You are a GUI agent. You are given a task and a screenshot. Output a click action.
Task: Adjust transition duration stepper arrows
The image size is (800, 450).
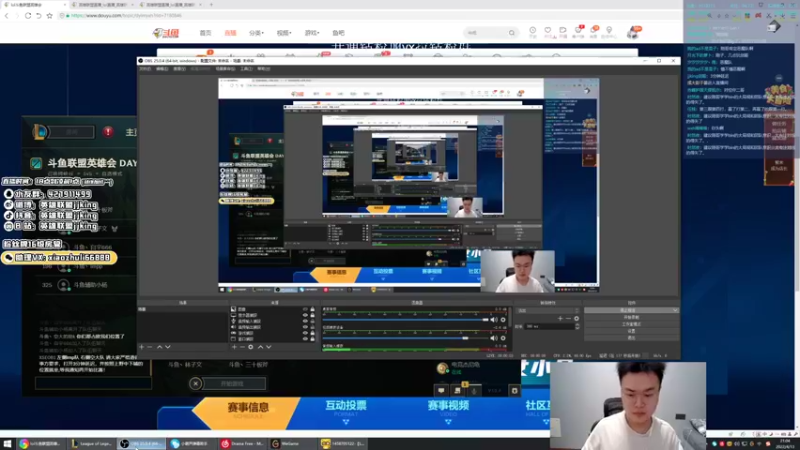[x=577, y=327]
